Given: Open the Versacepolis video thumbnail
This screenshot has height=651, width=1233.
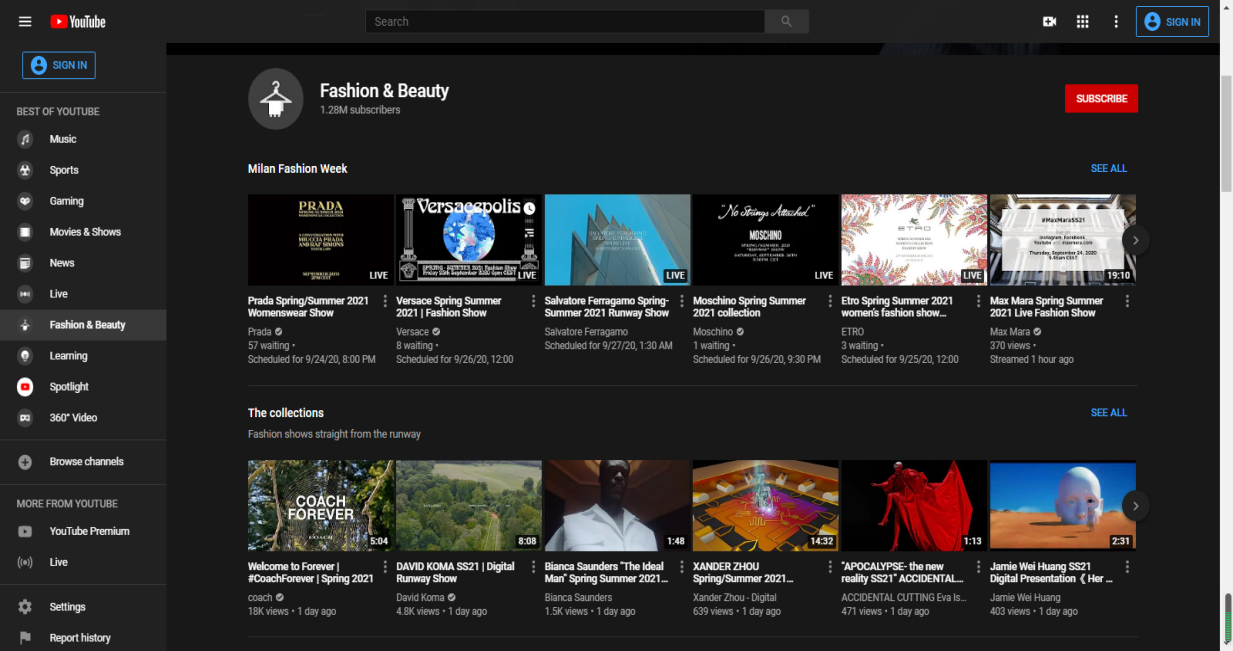Looking at the screenshot, I should point(469,240).
